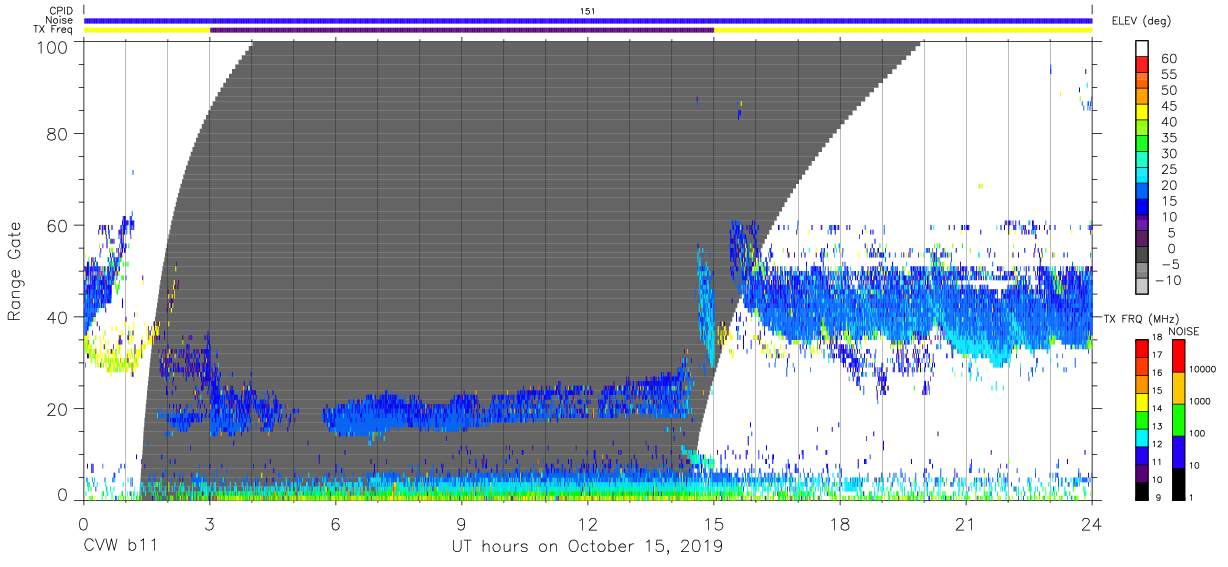The height and width of the screenshot is (567, 1228).
Task: Click the NOISE legend title
Action: [1184, 330]
